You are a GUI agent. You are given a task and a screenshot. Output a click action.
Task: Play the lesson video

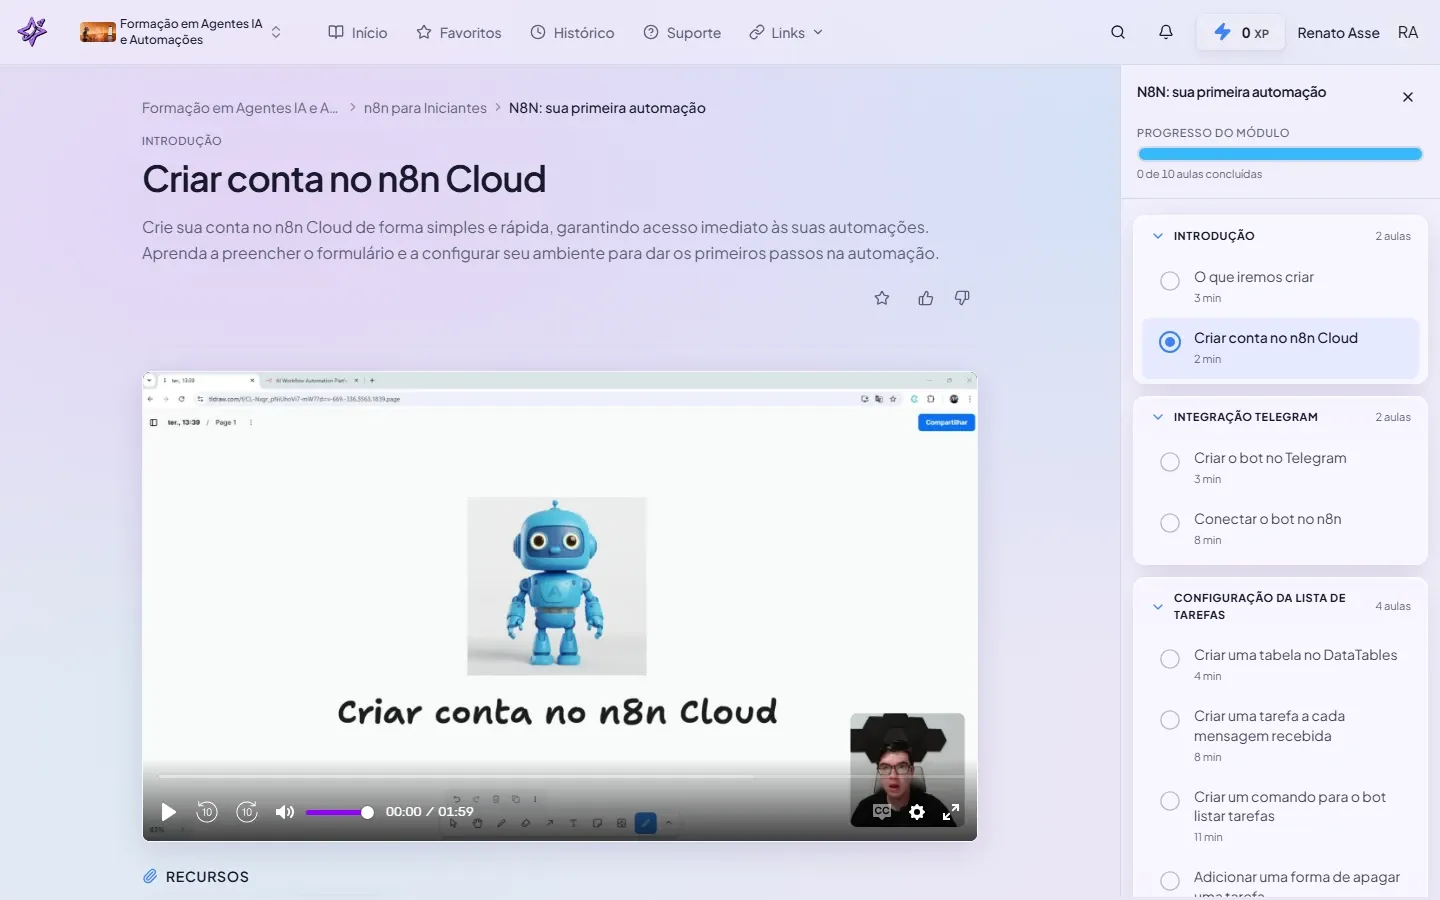click(x=169, y=812)
